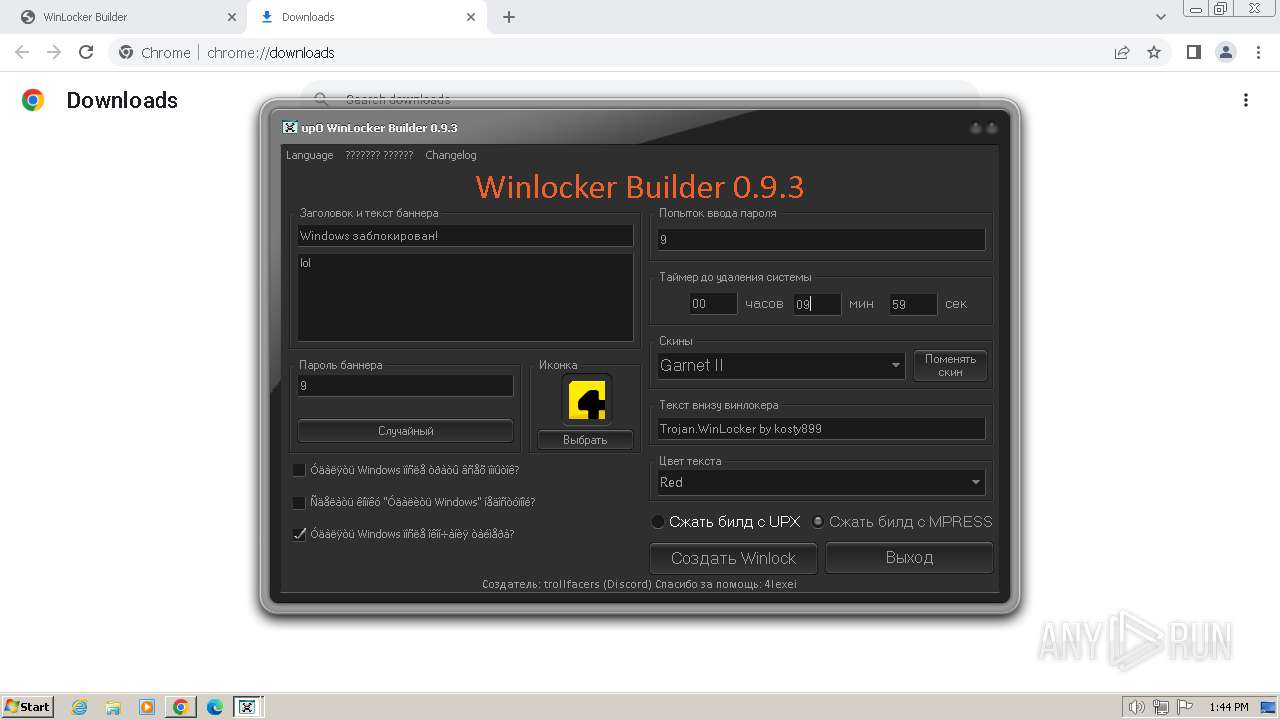Open Chrome profile icon

coord(1225,52)
